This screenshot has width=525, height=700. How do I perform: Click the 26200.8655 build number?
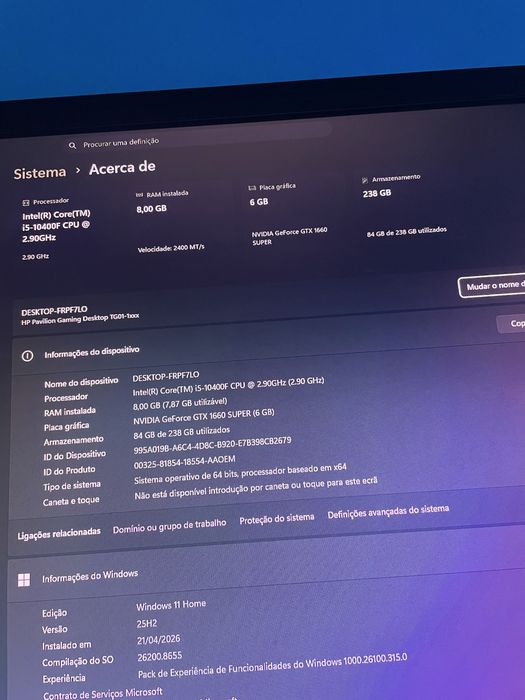(160, 657)
